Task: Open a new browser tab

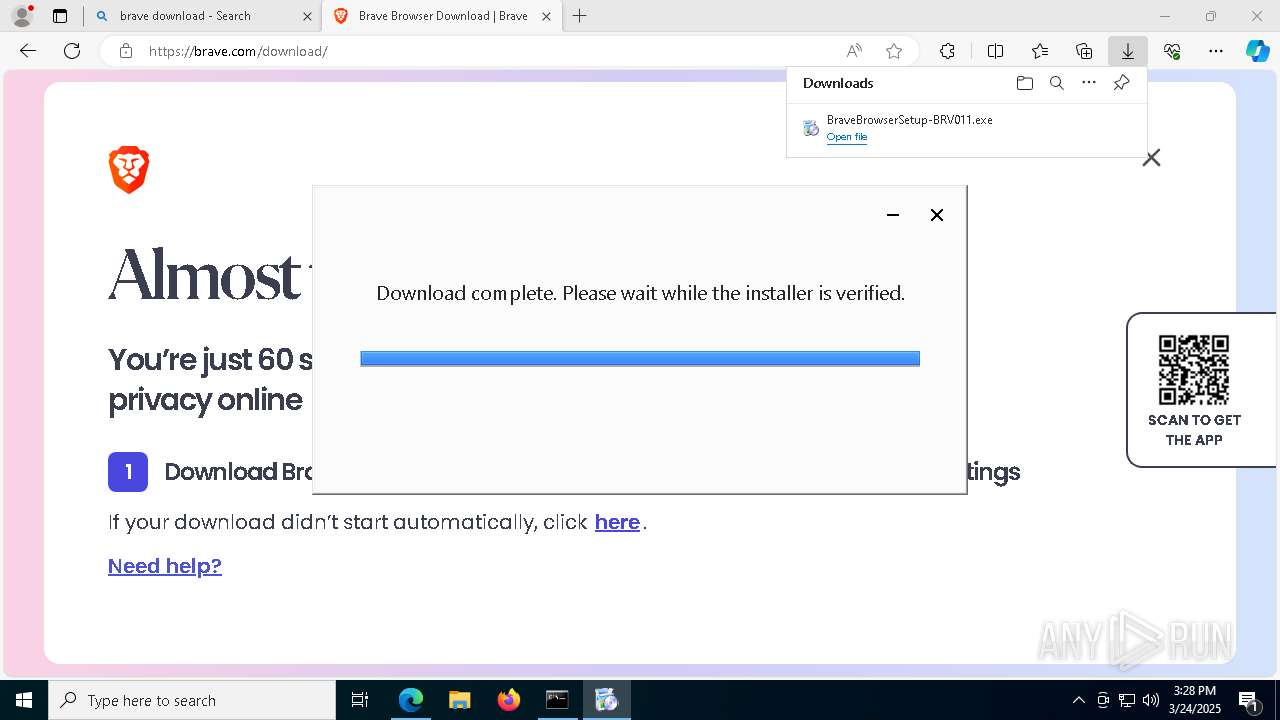Action: (579, 16)
